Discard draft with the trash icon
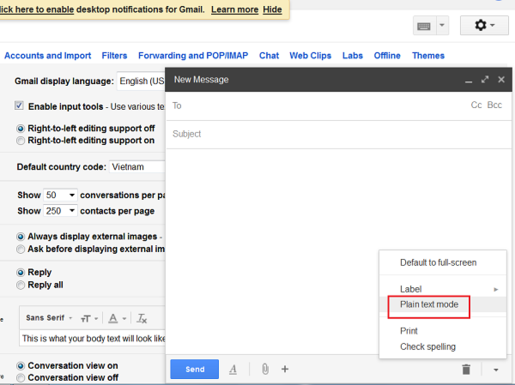Screen dimensions: 515x385 coord(466,369)
